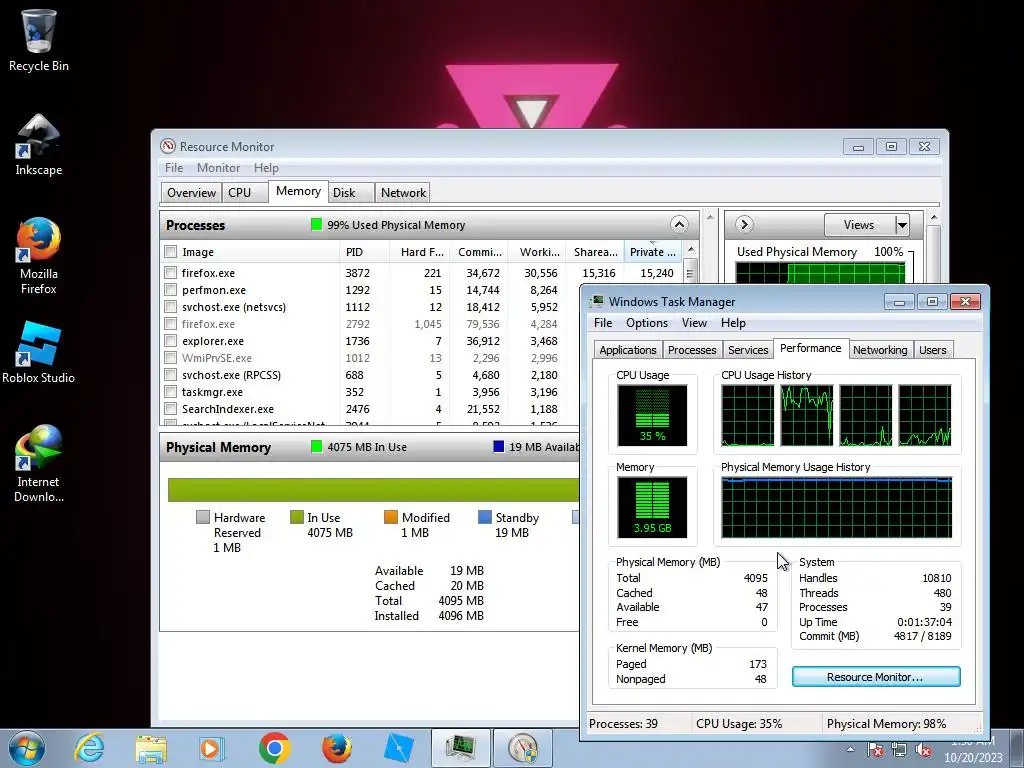Collapse the graphs pane arrow button
Image resolution: width=1024 pixels, height=768 pixels.
744,225
